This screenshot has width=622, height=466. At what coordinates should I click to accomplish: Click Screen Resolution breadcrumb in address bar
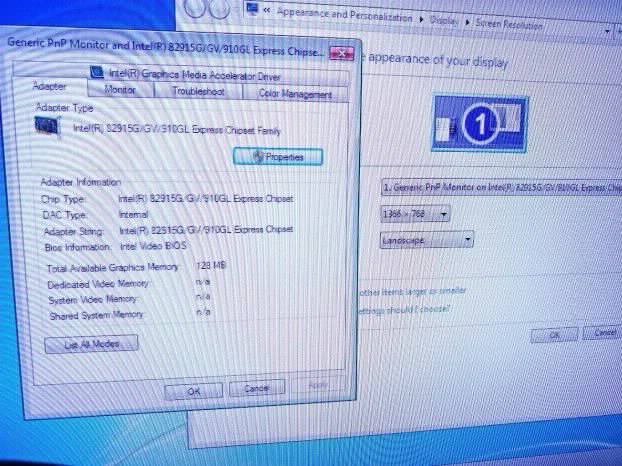click(509, 24)
